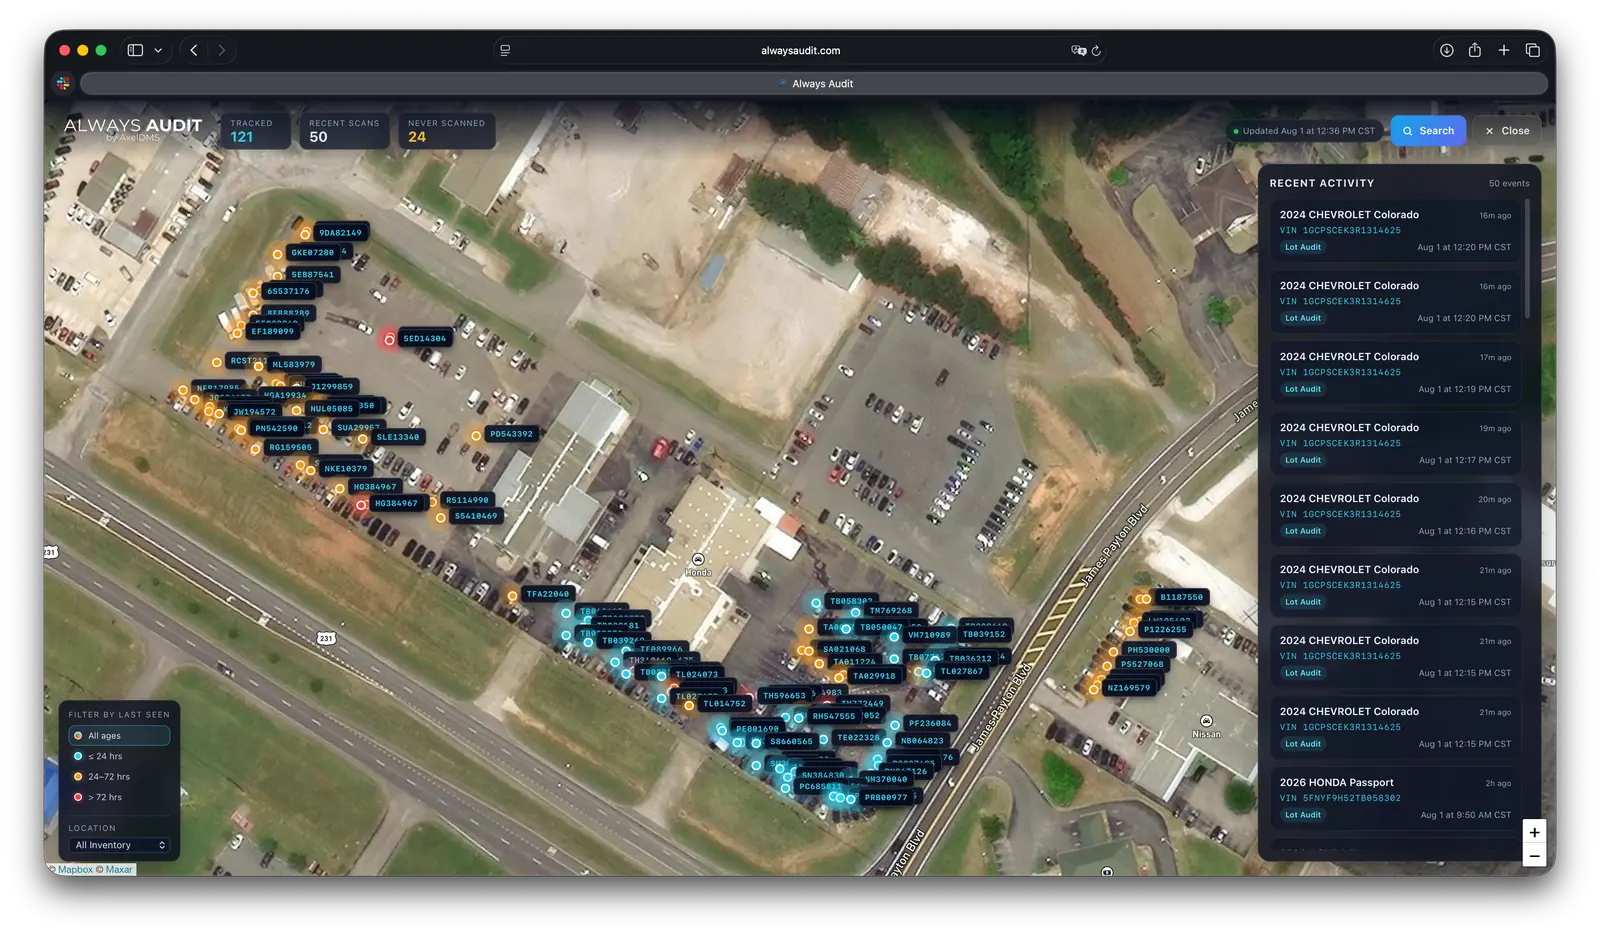Select the NKE10379 vehicle label

[x=345, y=468]
